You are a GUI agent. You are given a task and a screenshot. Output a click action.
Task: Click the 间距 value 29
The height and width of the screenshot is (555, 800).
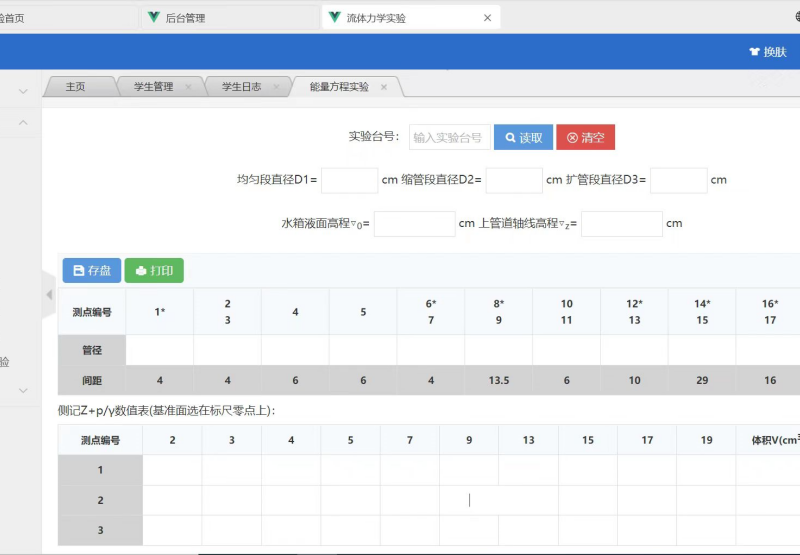coord(702,380)
